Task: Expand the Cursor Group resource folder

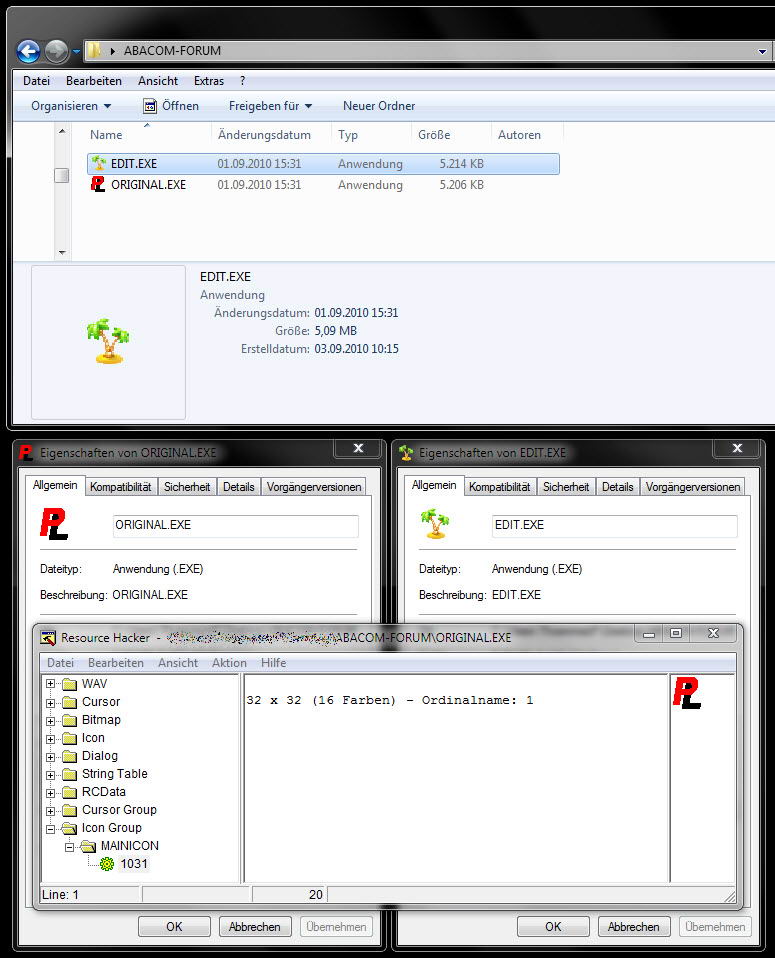Action: [51, 811]
